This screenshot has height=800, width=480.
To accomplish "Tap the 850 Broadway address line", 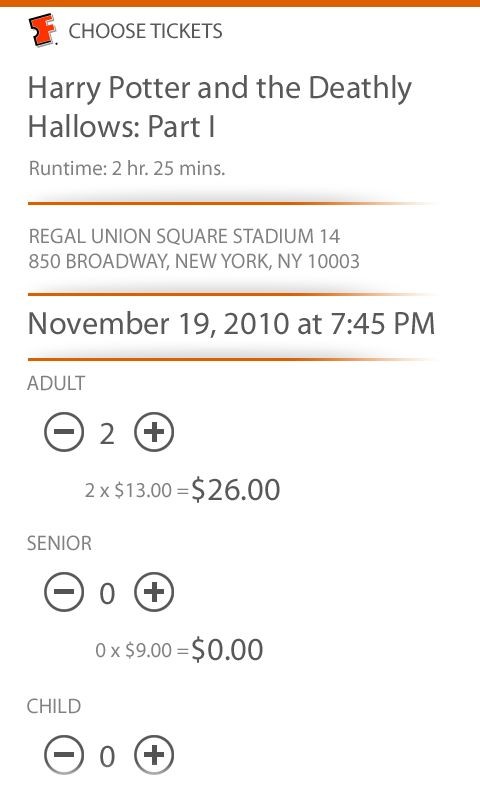I will tap(194, 261).
